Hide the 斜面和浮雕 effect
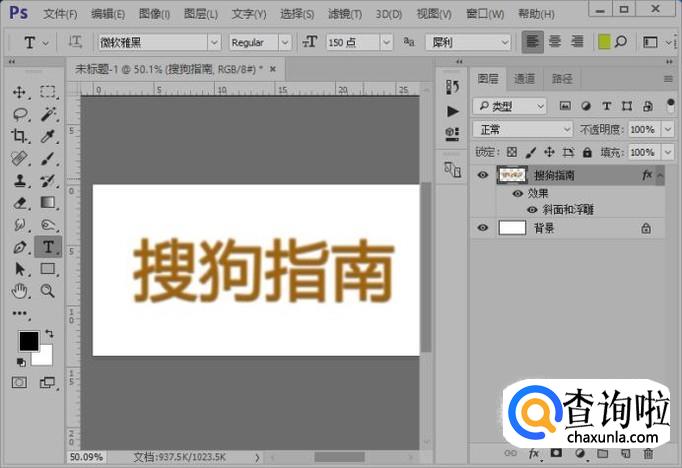682x468 pixels. click(x=532, y=210)
